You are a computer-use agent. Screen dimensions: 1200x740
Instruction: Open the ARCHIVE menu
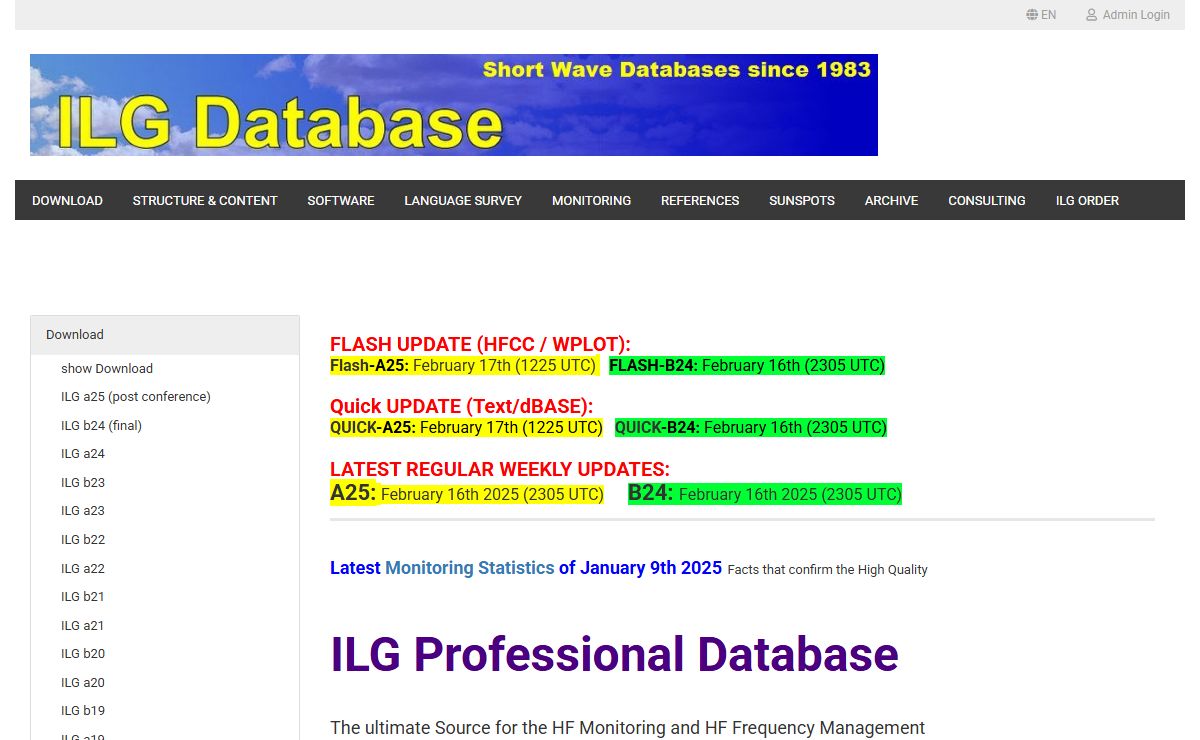(891, 201)
